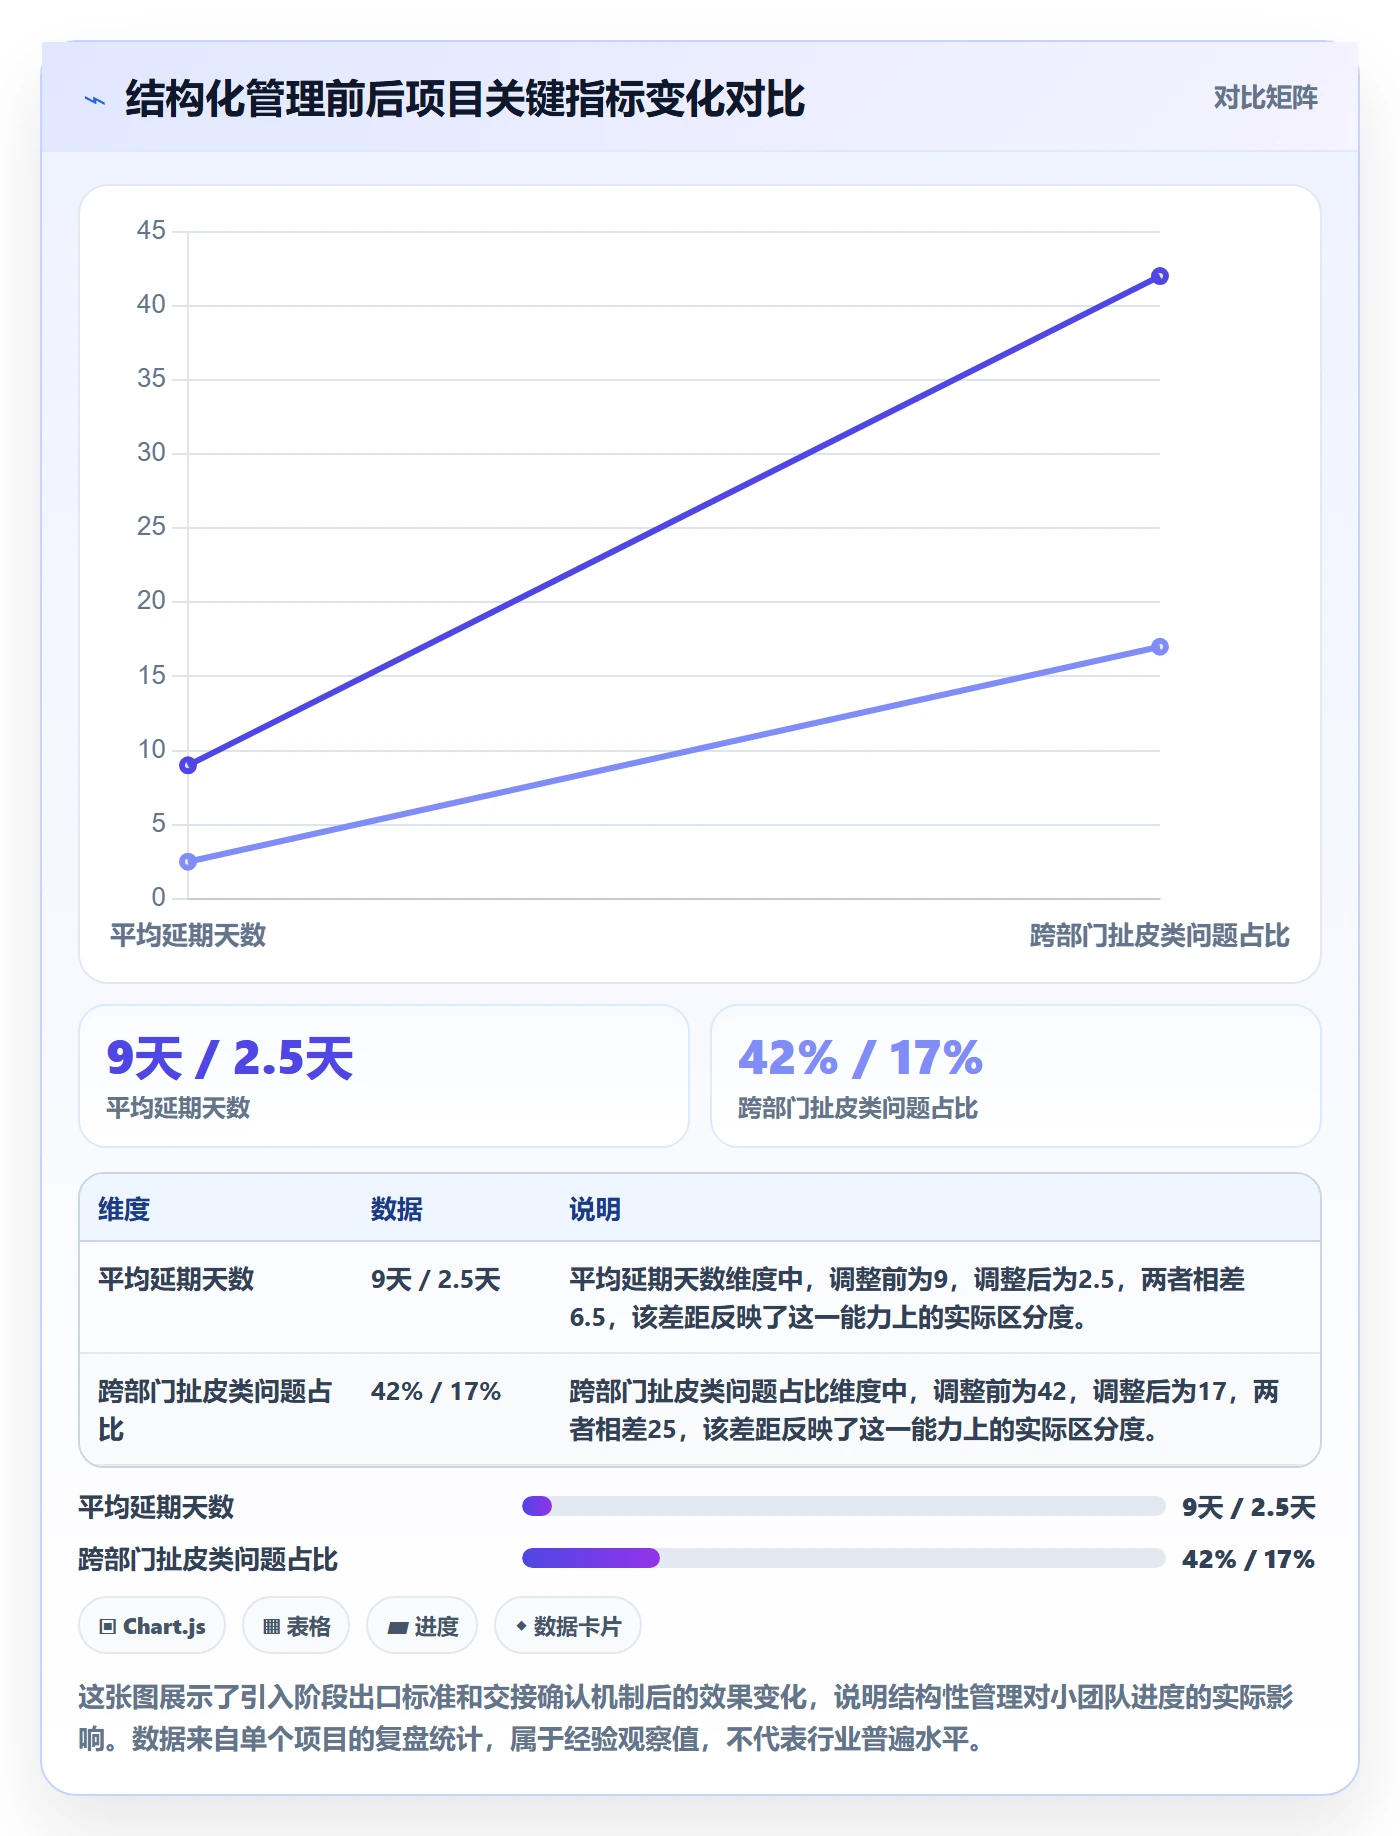Image resolution: width=1400 pixels, height=1836 pixels.
Task: Click the 平均延期天数 progress bar
Action: (x=843, y=1506)
